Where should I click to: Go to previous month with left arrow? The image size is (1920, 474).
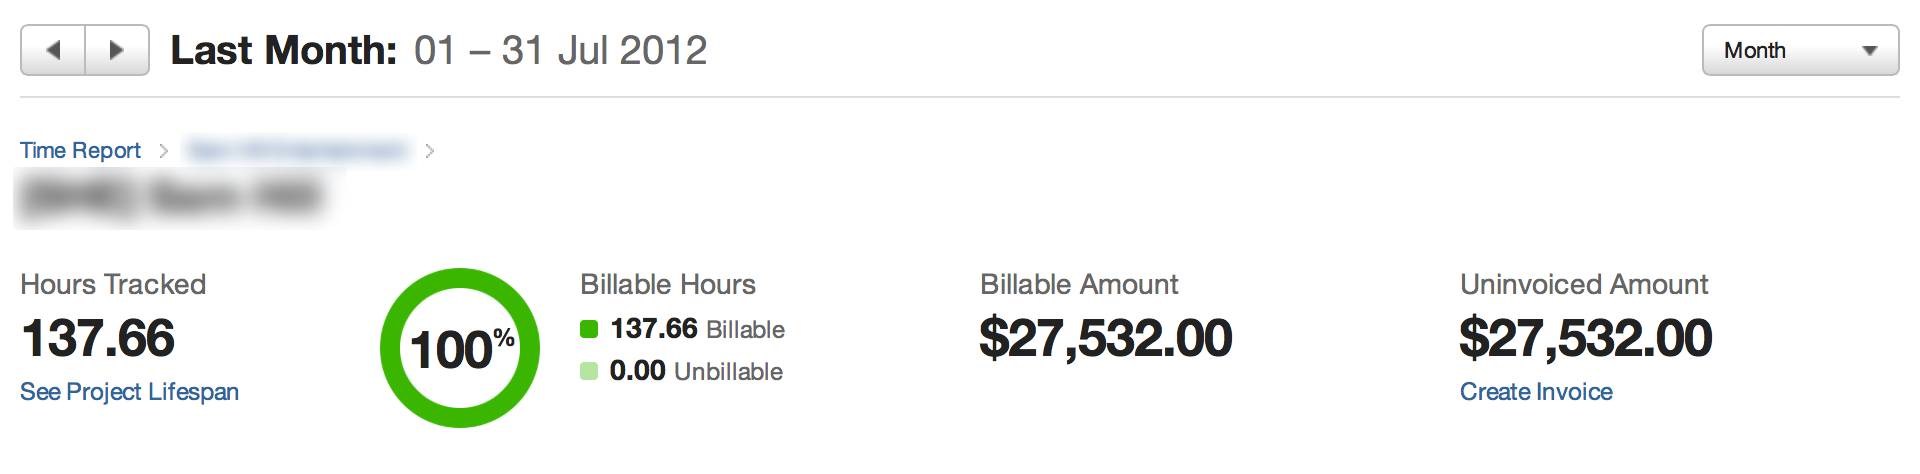click(53, 50)
